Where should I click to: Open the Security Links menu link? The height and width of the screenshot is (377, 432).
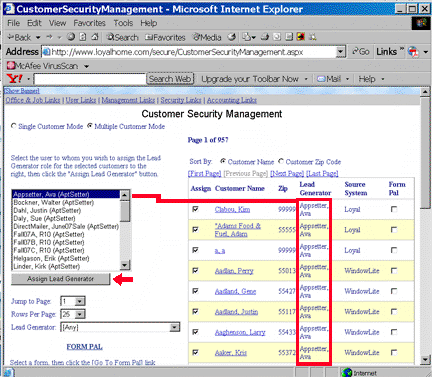[x=181, y=100]
